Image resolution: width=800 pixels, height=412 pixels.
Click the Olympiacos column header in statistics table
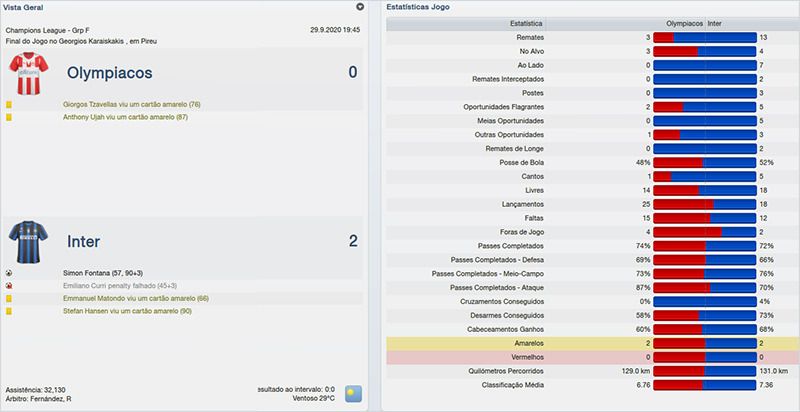(x=683, y=21)
